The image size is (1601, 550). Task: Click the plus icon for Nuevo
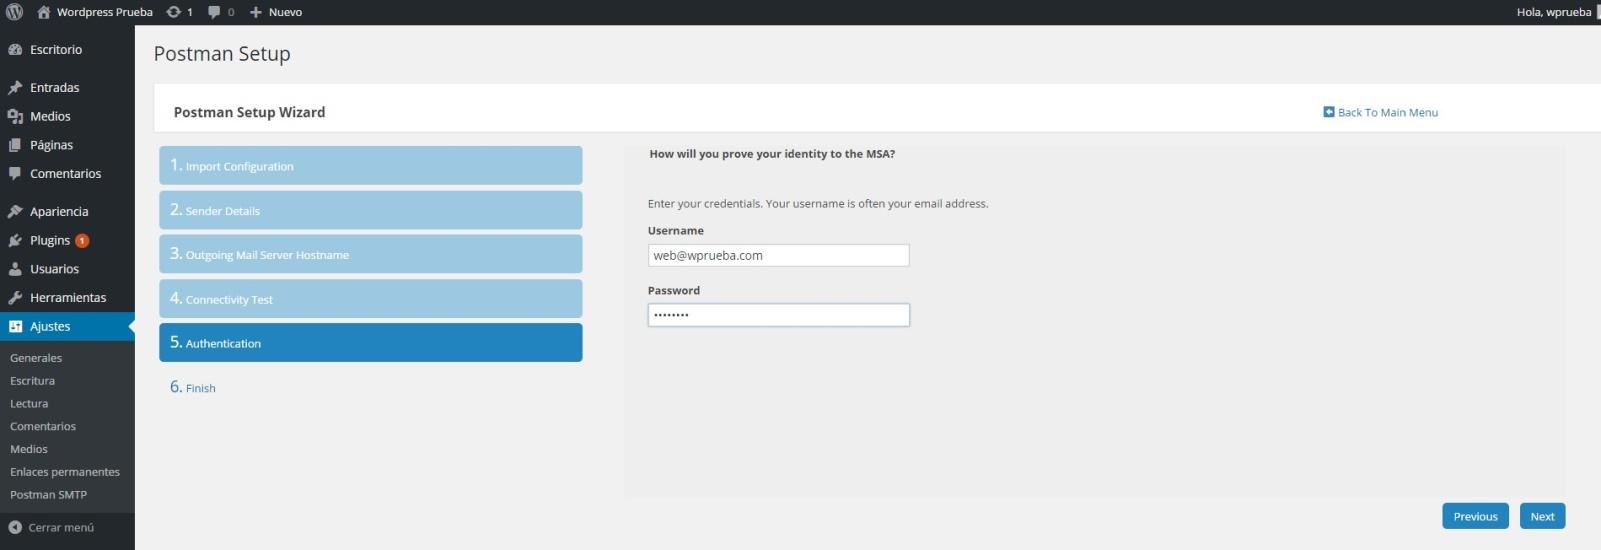256,12
